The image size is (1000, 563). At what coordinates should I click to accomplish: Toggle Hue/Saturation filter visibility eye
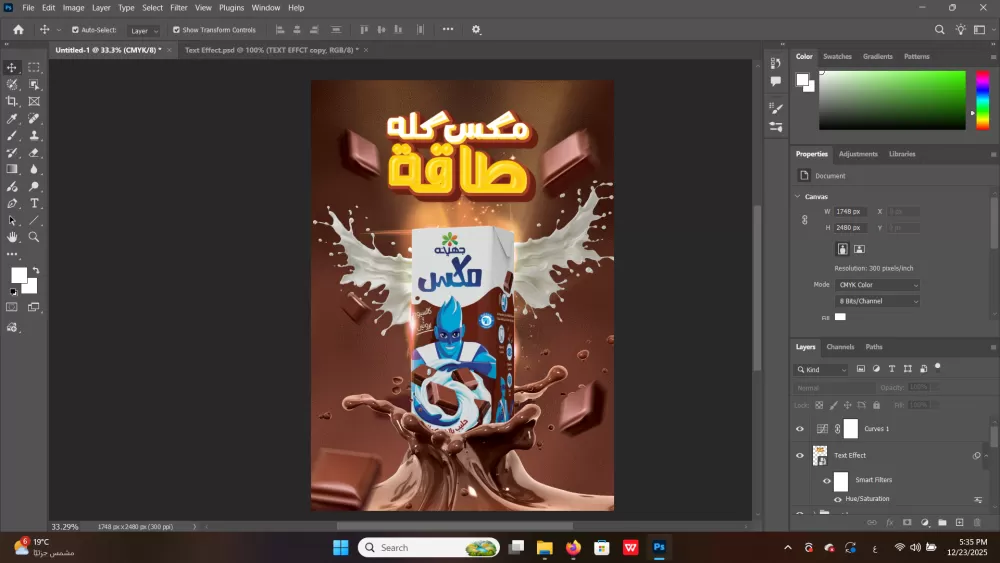point(838,499)
